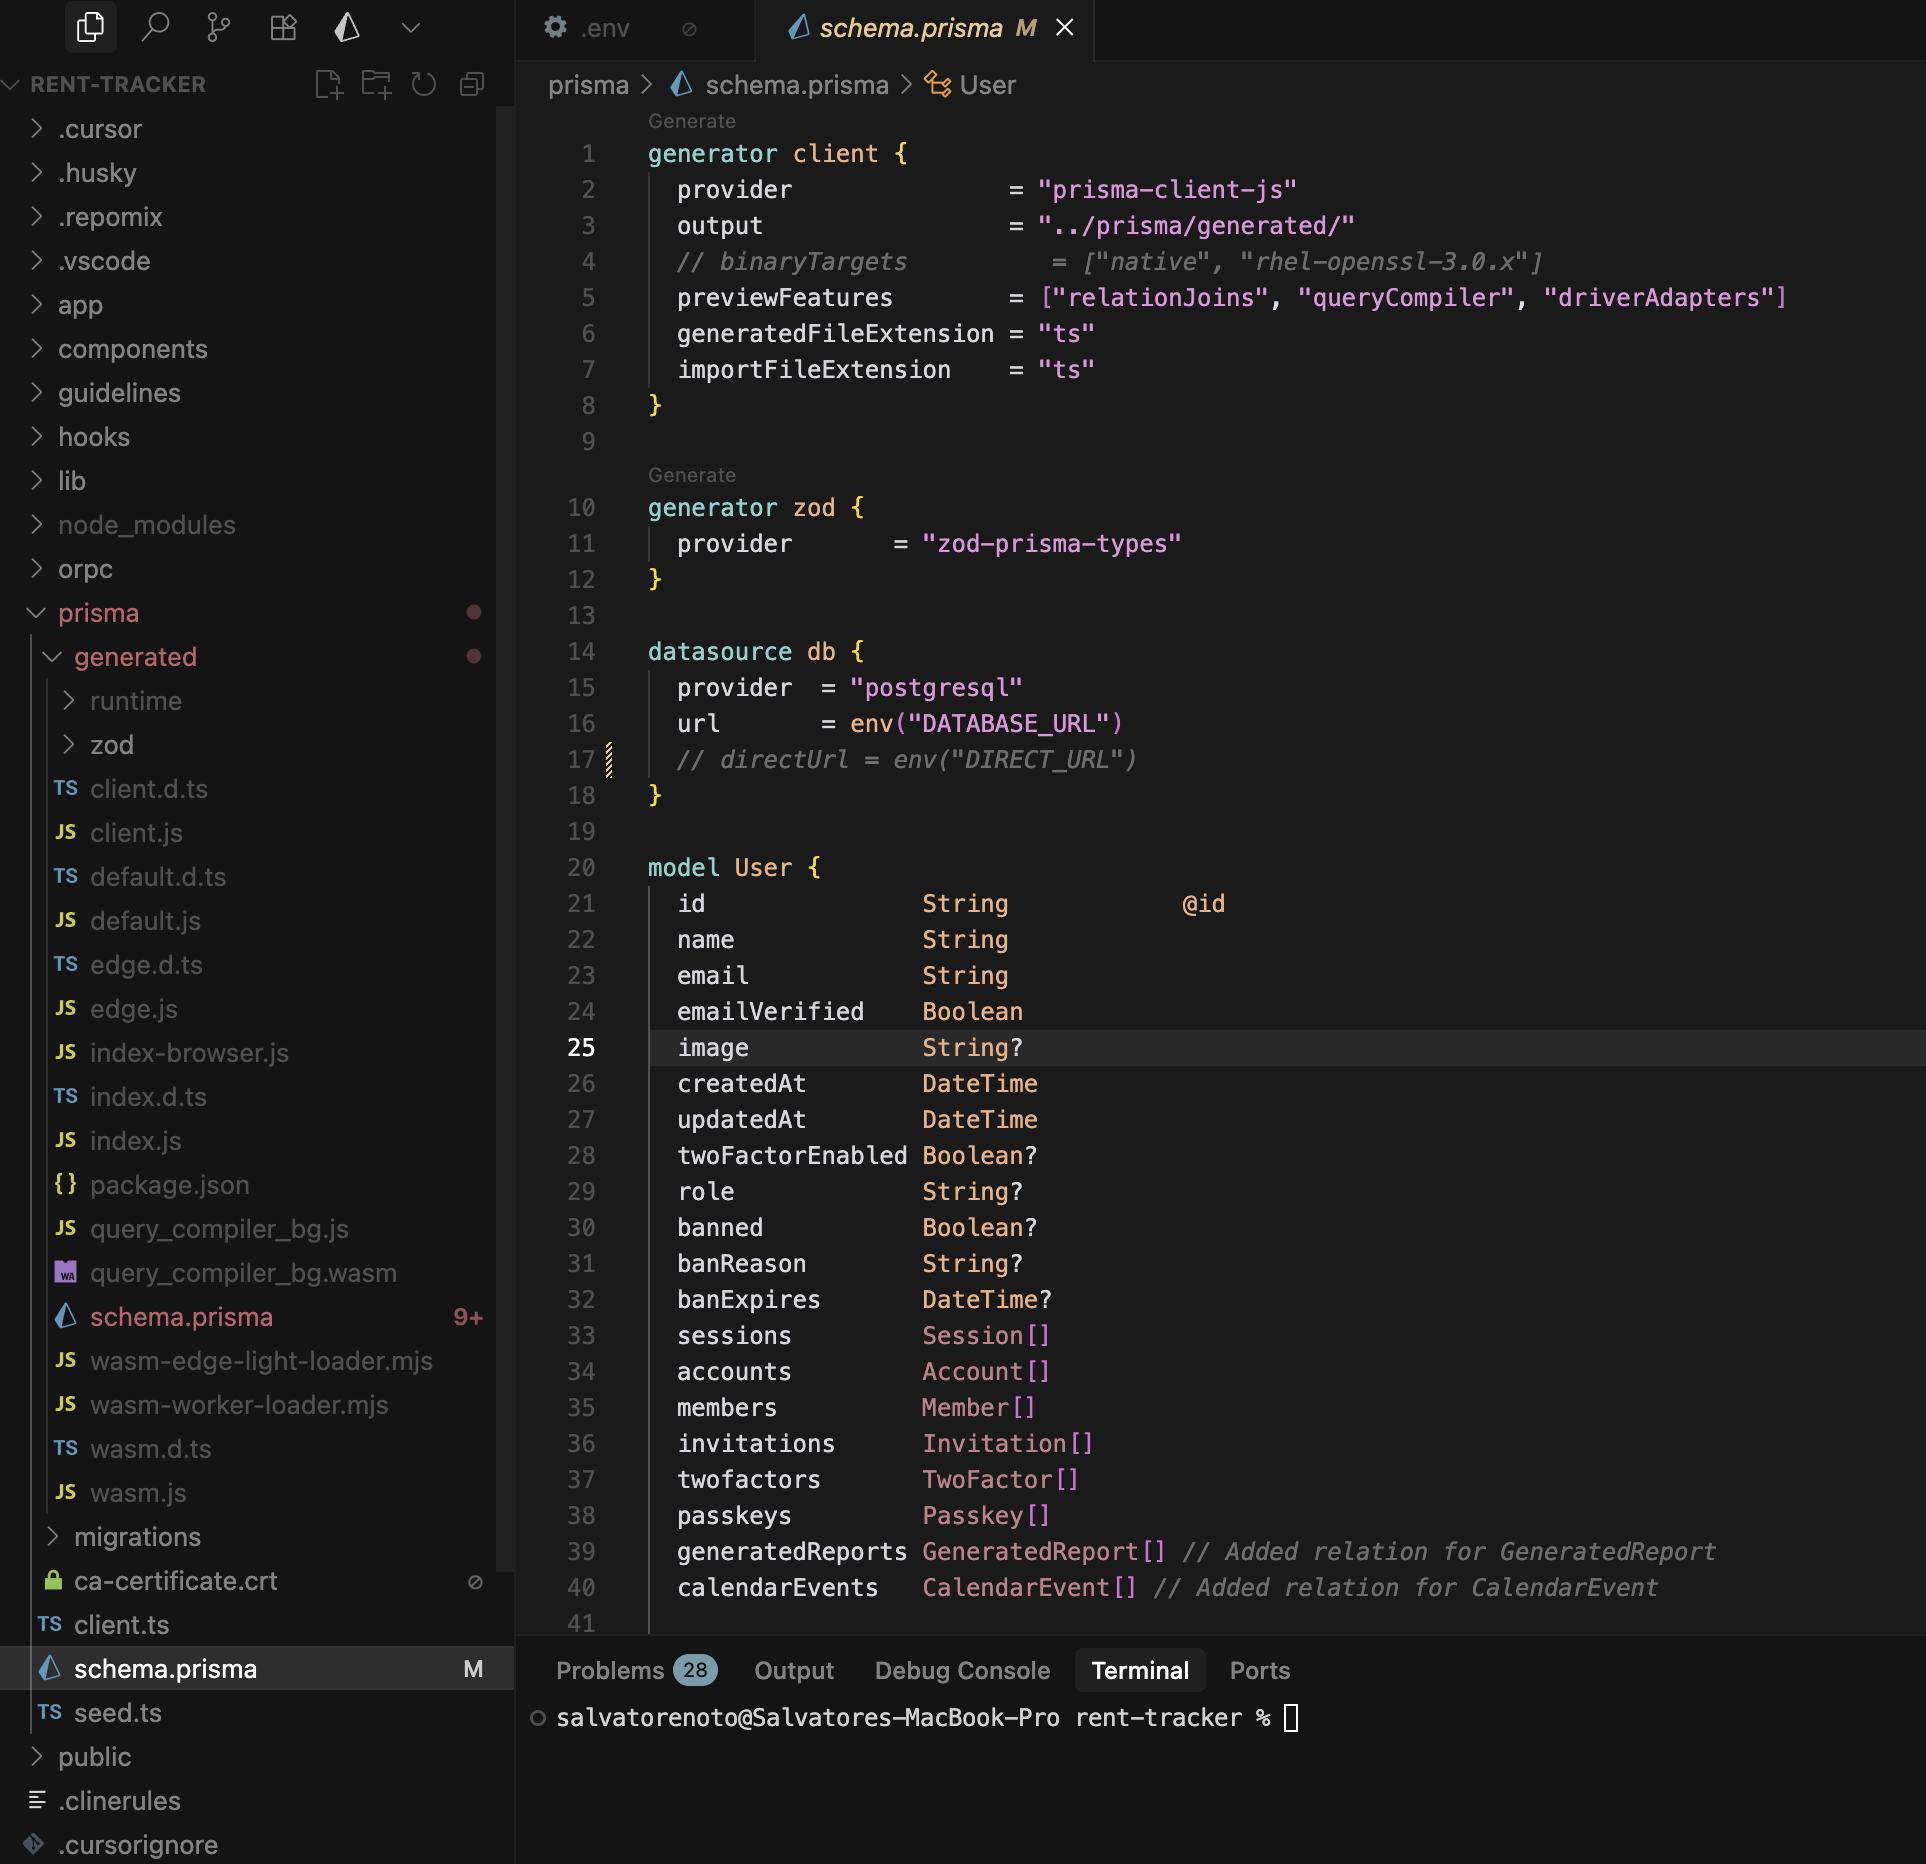Collapse all folders in explorer
Screen dimensions: 1926x1864
(x=472, y=85)
